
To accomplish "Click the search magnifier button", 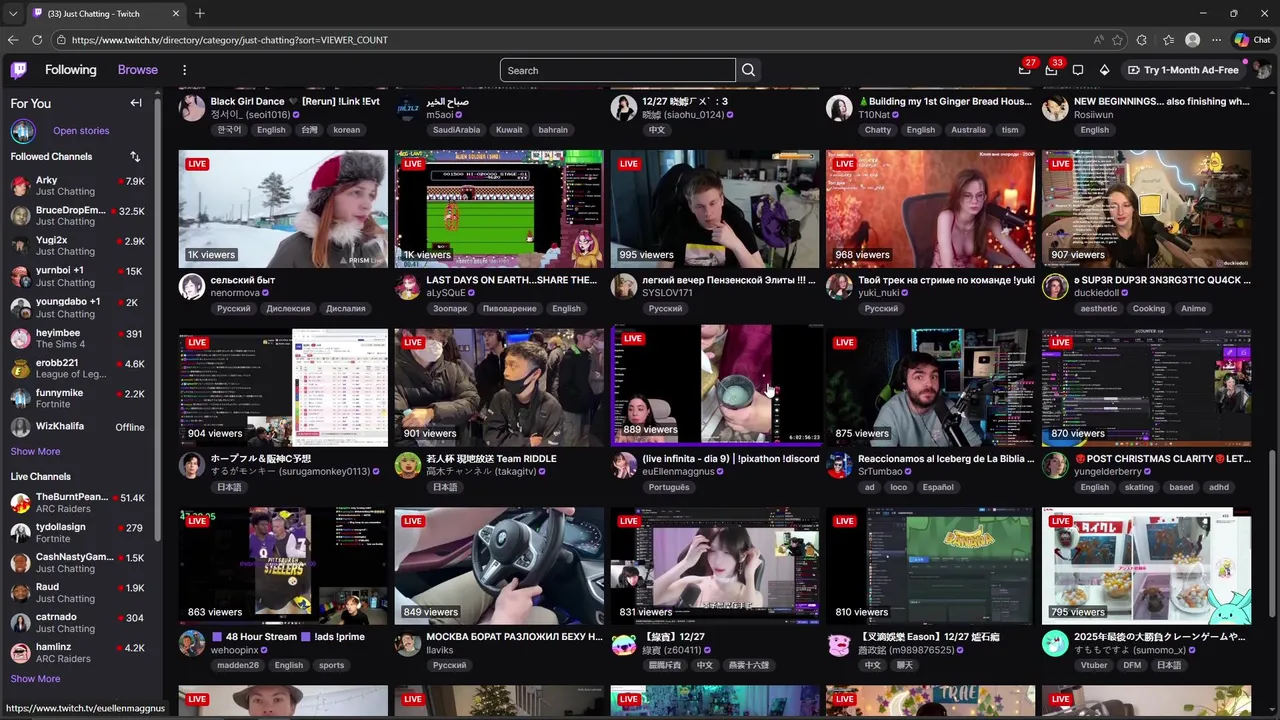I will [x=748, y=70].
